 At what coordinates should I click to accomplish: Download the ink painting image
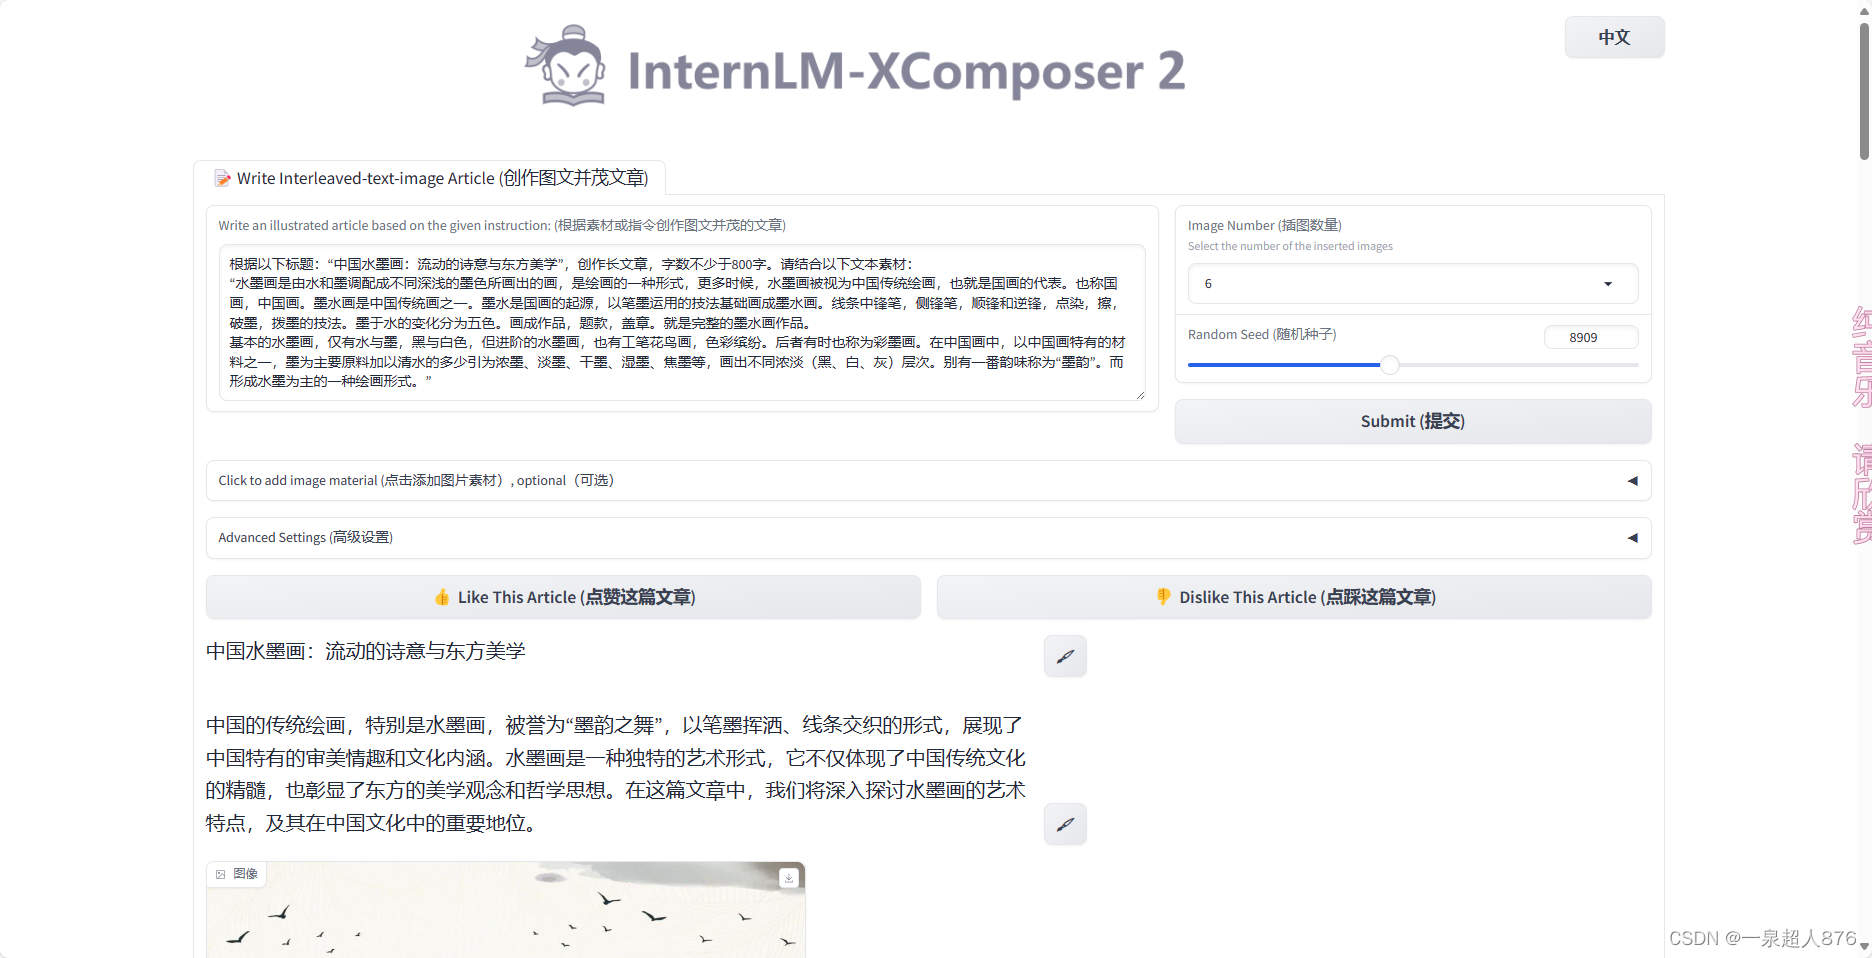click(789, 877)
